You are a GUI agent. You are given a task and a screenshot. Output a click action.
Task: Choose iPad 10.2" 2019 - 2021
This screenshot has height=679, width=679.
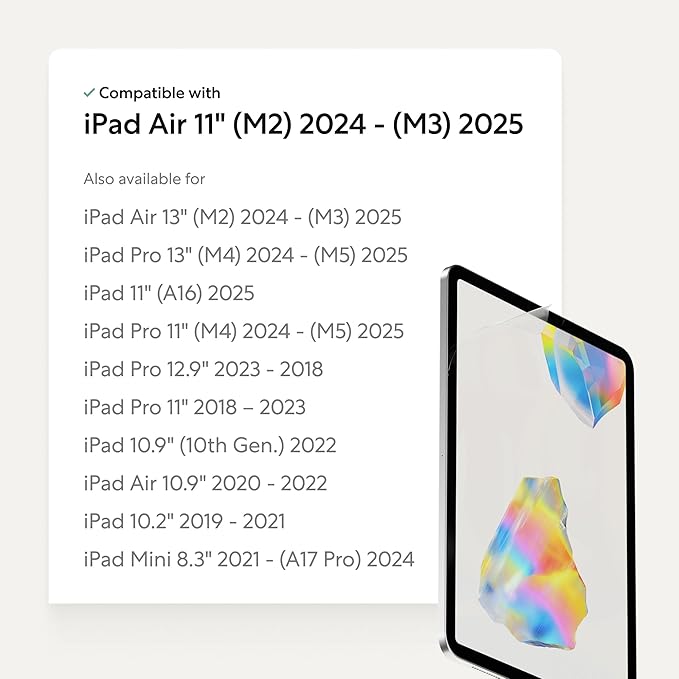[184, 521]
